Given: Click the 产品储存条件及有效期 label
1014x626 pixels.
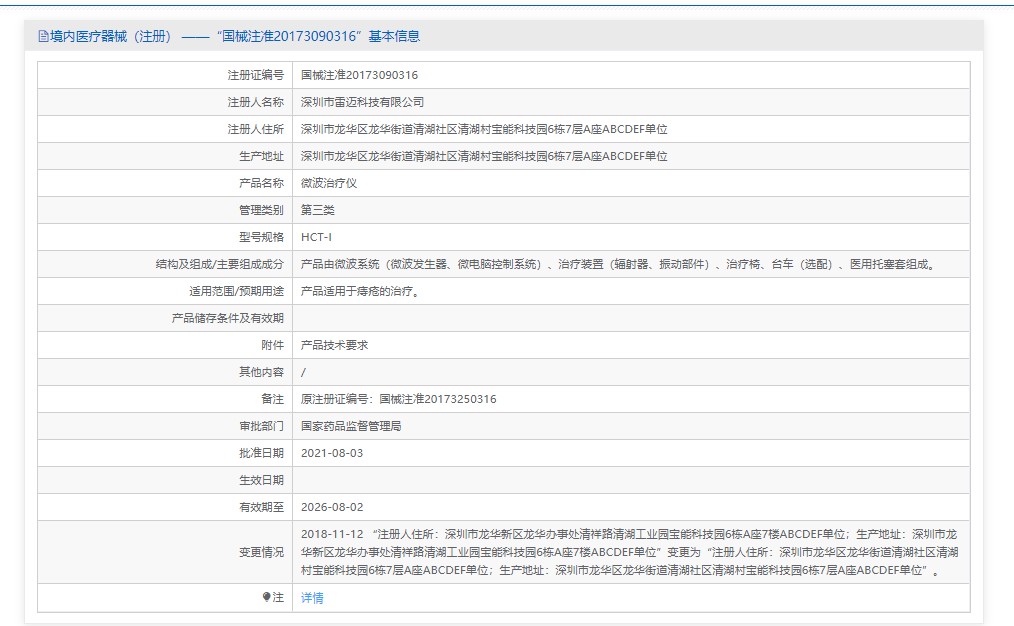Looking at the screenshot, I should 228,318.
